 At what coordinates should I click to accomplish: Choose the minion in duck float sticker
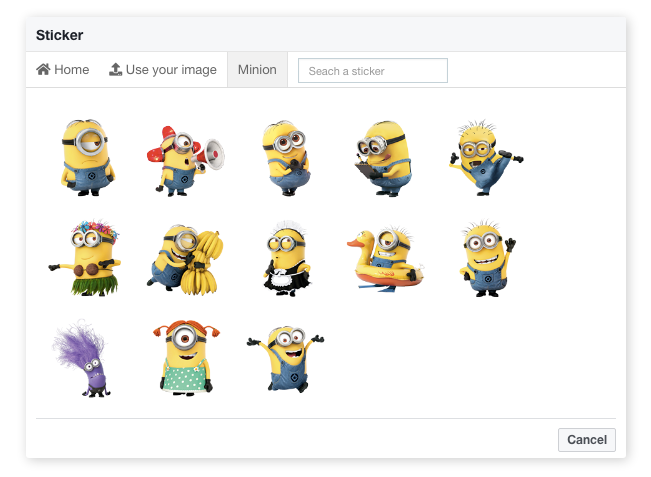385,258
